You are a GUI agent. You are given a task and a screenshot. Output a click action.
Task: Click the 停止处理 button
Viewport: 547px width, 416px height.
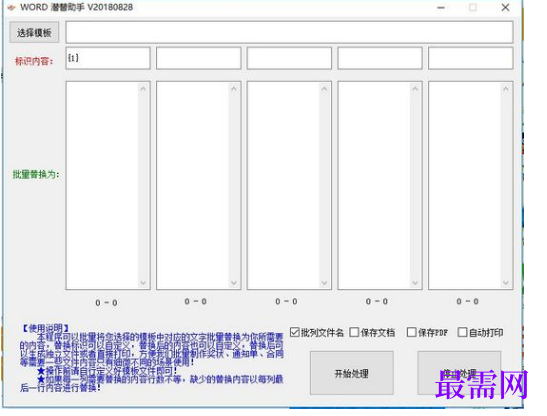(459, 373)
